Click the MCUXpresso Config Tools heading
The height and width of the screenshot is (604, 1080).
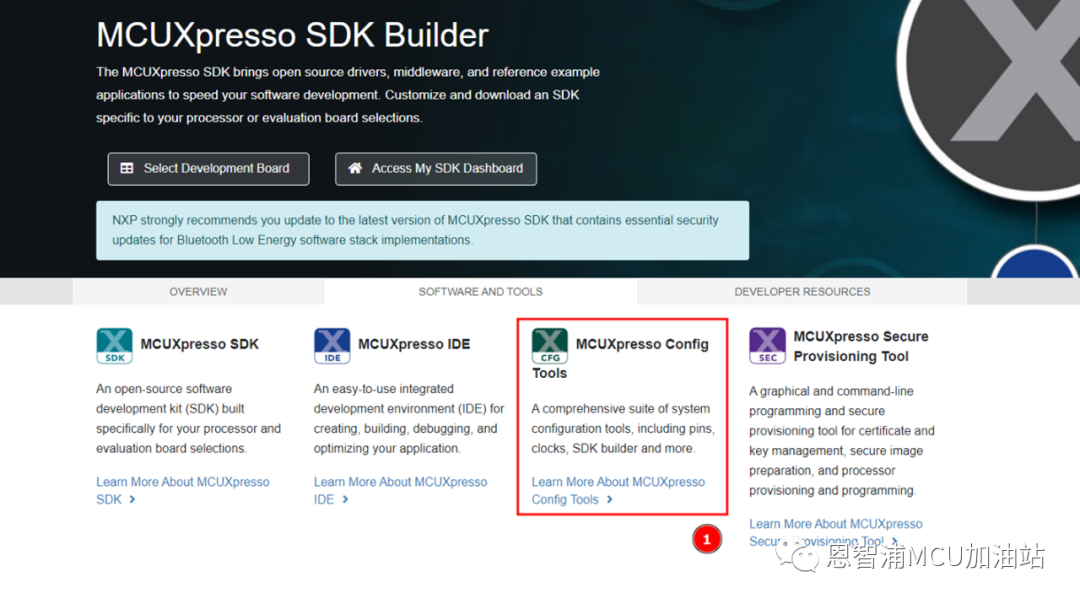[620, 357]
